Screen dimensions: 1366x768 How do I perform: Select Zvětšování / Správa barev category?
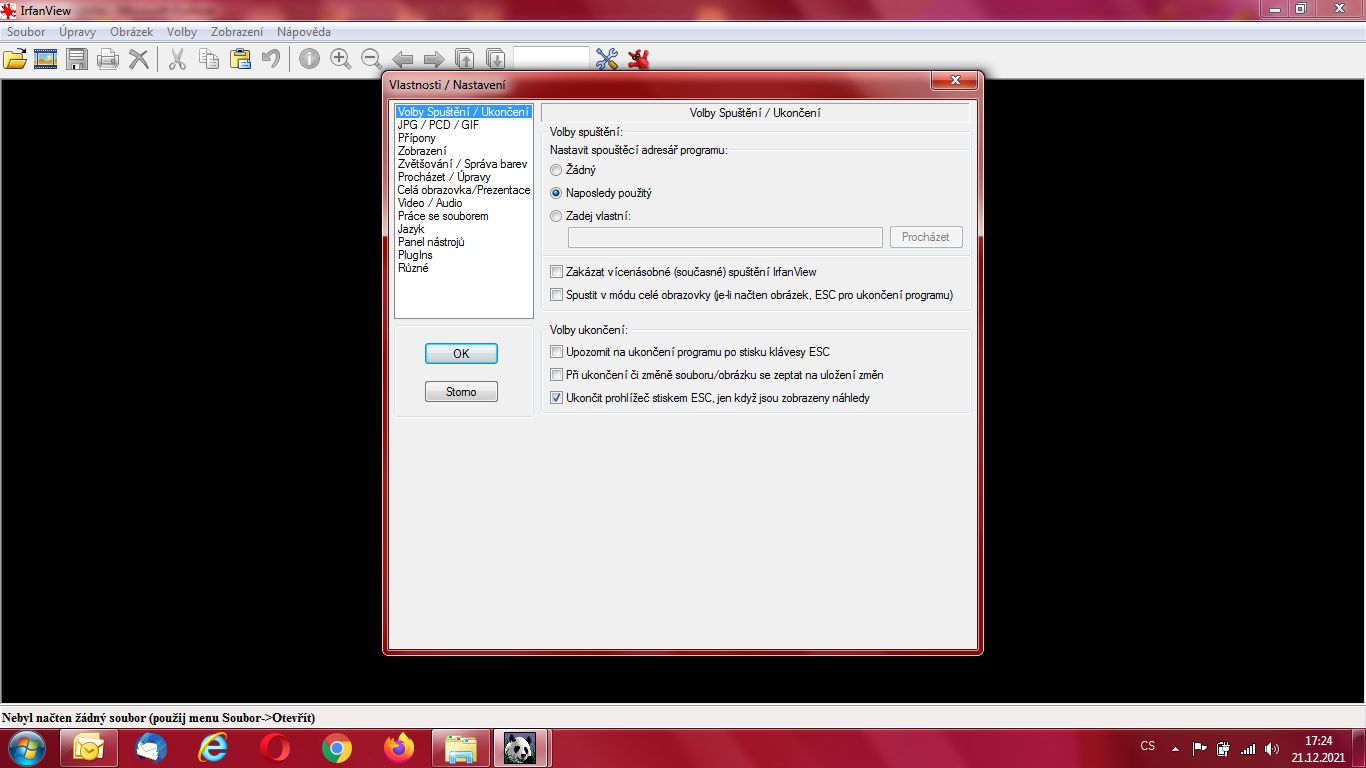(x=462, y=164)
